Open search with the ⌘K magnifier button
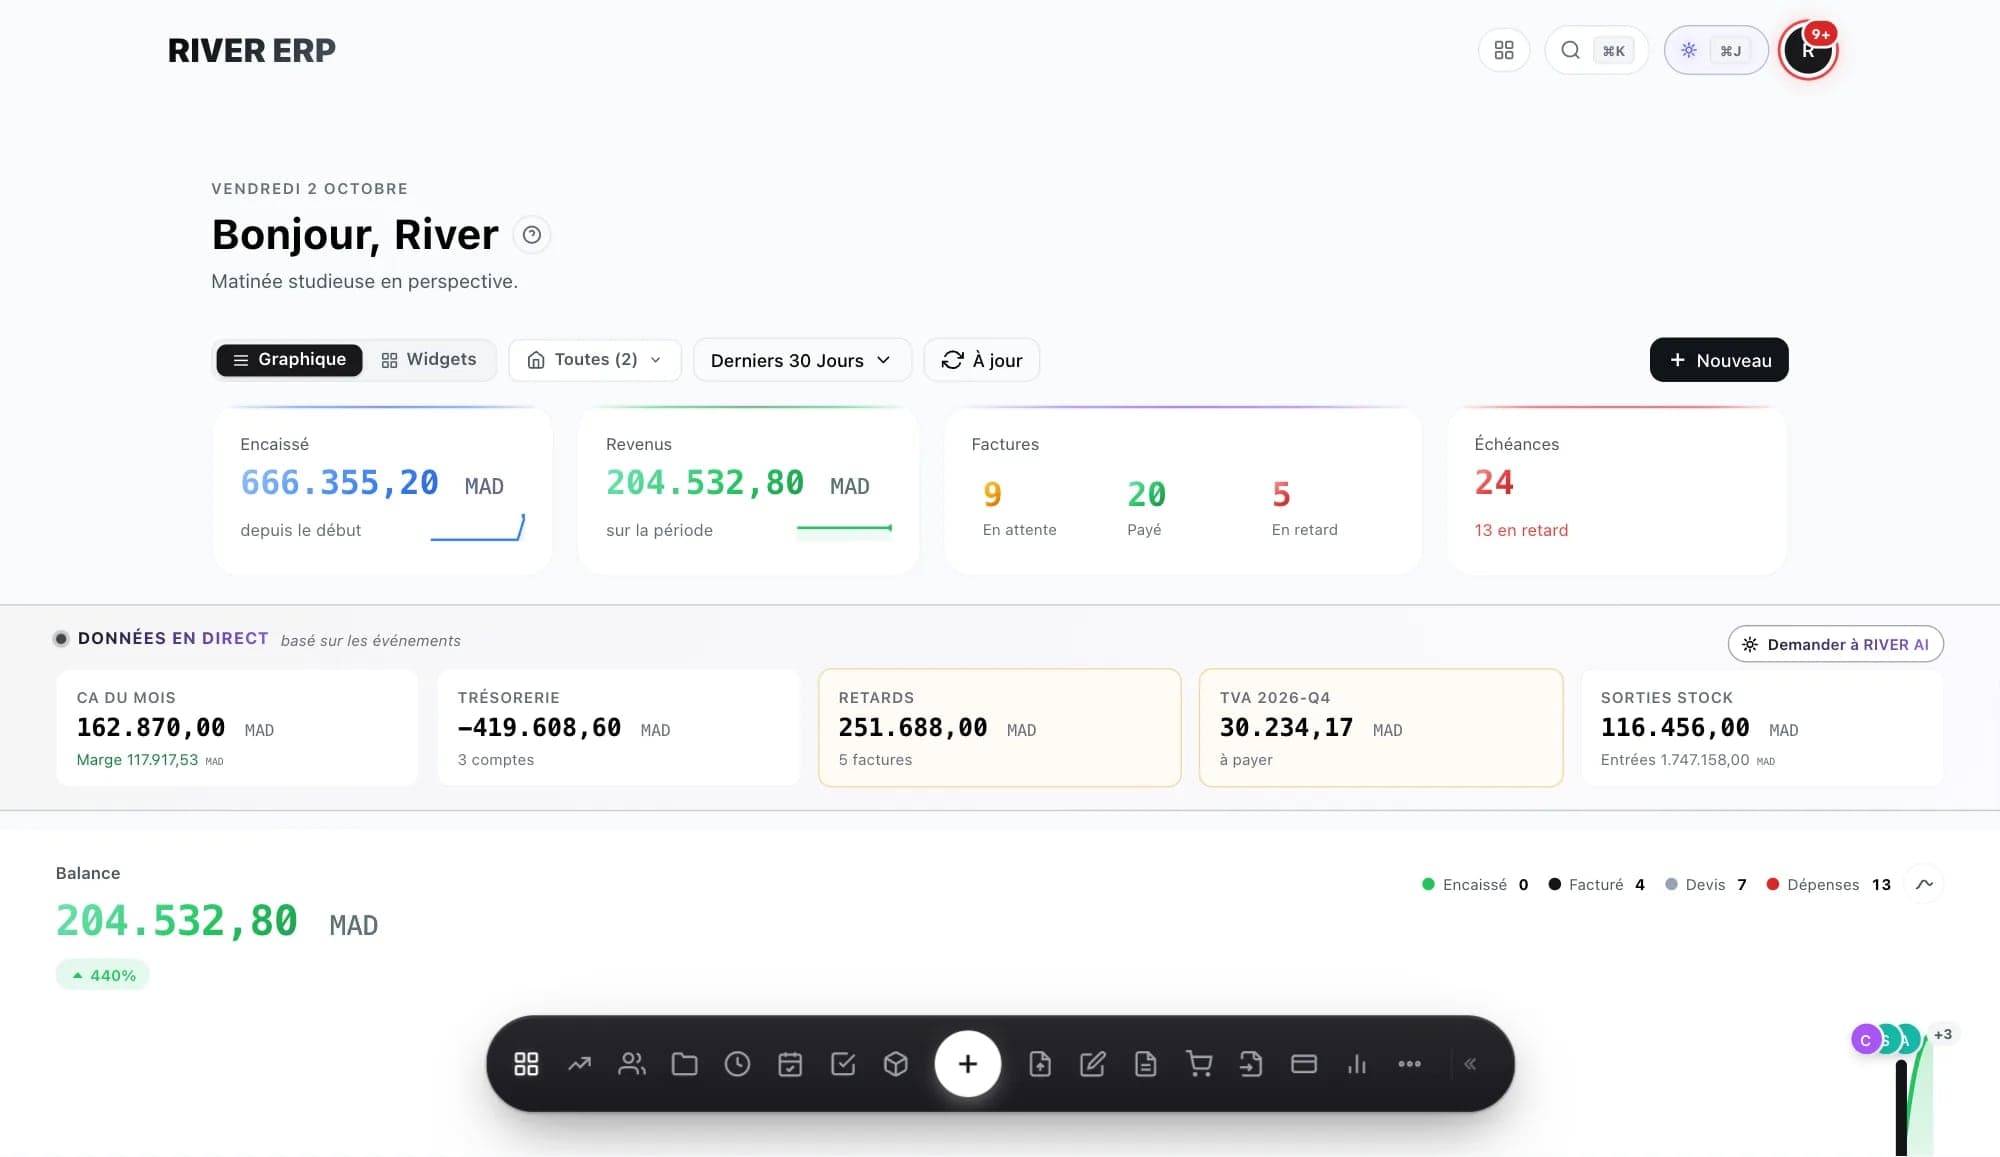 [1596, 50]
